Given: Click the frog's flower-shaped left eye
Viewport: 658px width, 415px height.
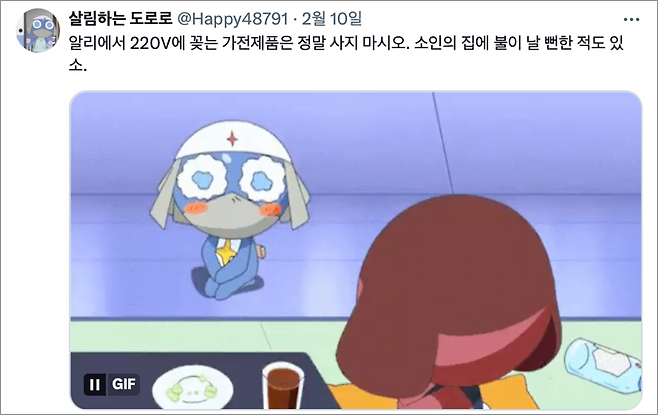Looking at the screenshot, I should coord(202,177).
